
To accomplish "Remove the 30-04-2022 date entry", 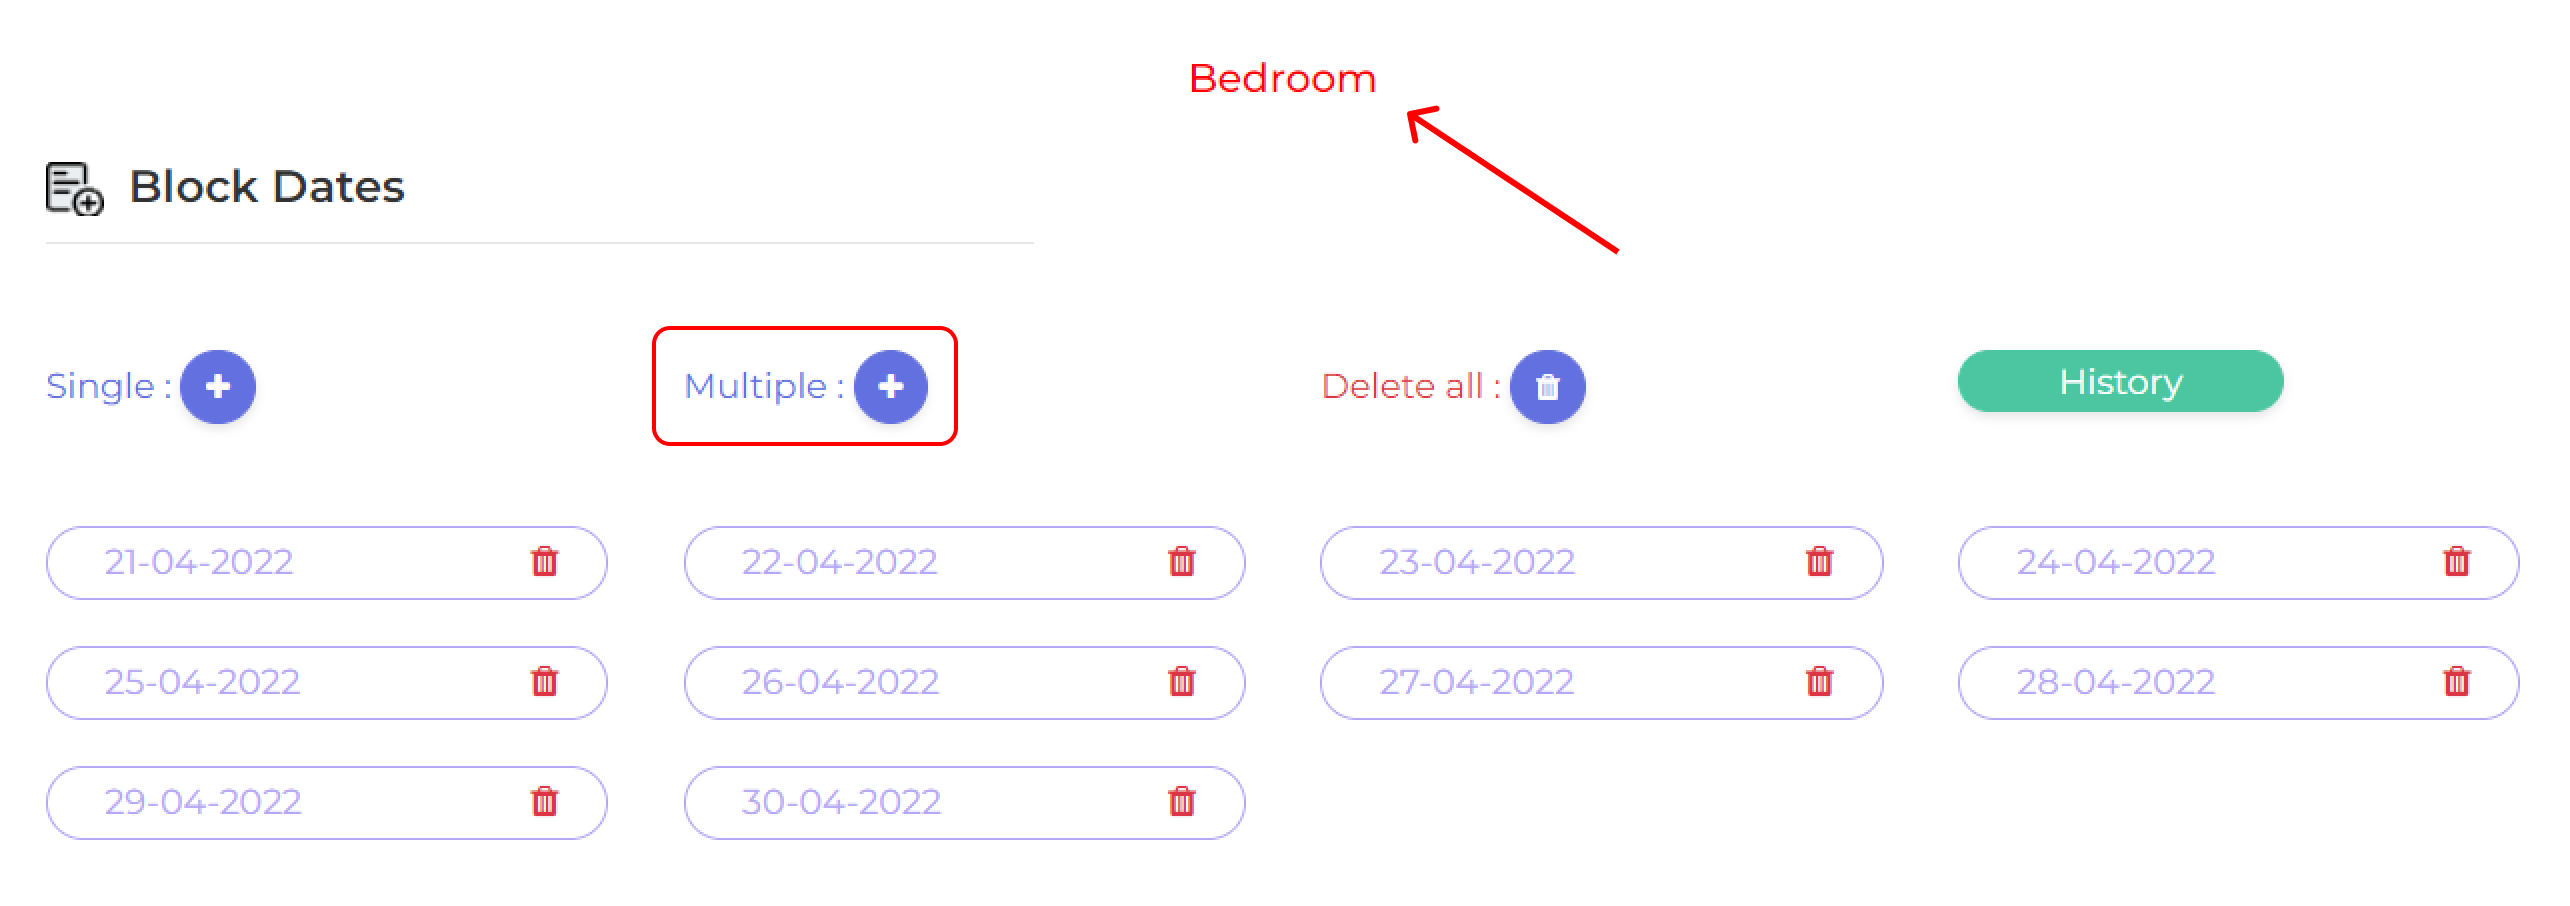I will pos(1181,802).
